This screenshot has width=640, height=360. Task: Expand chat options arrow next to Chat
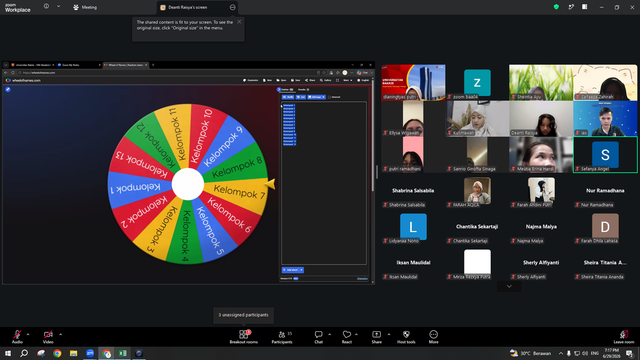pos(329,335)
